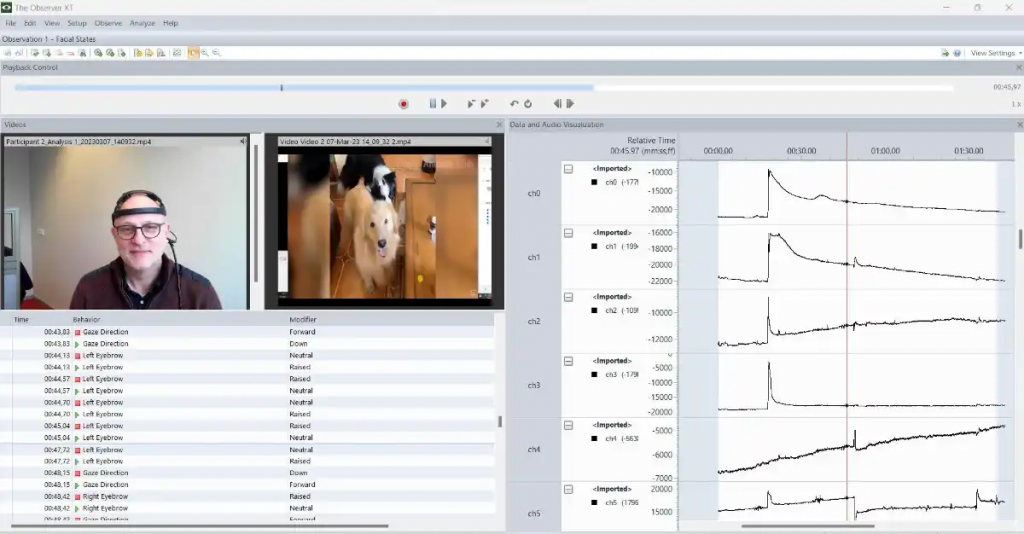Click the dogs video frame

coord(385,227)
